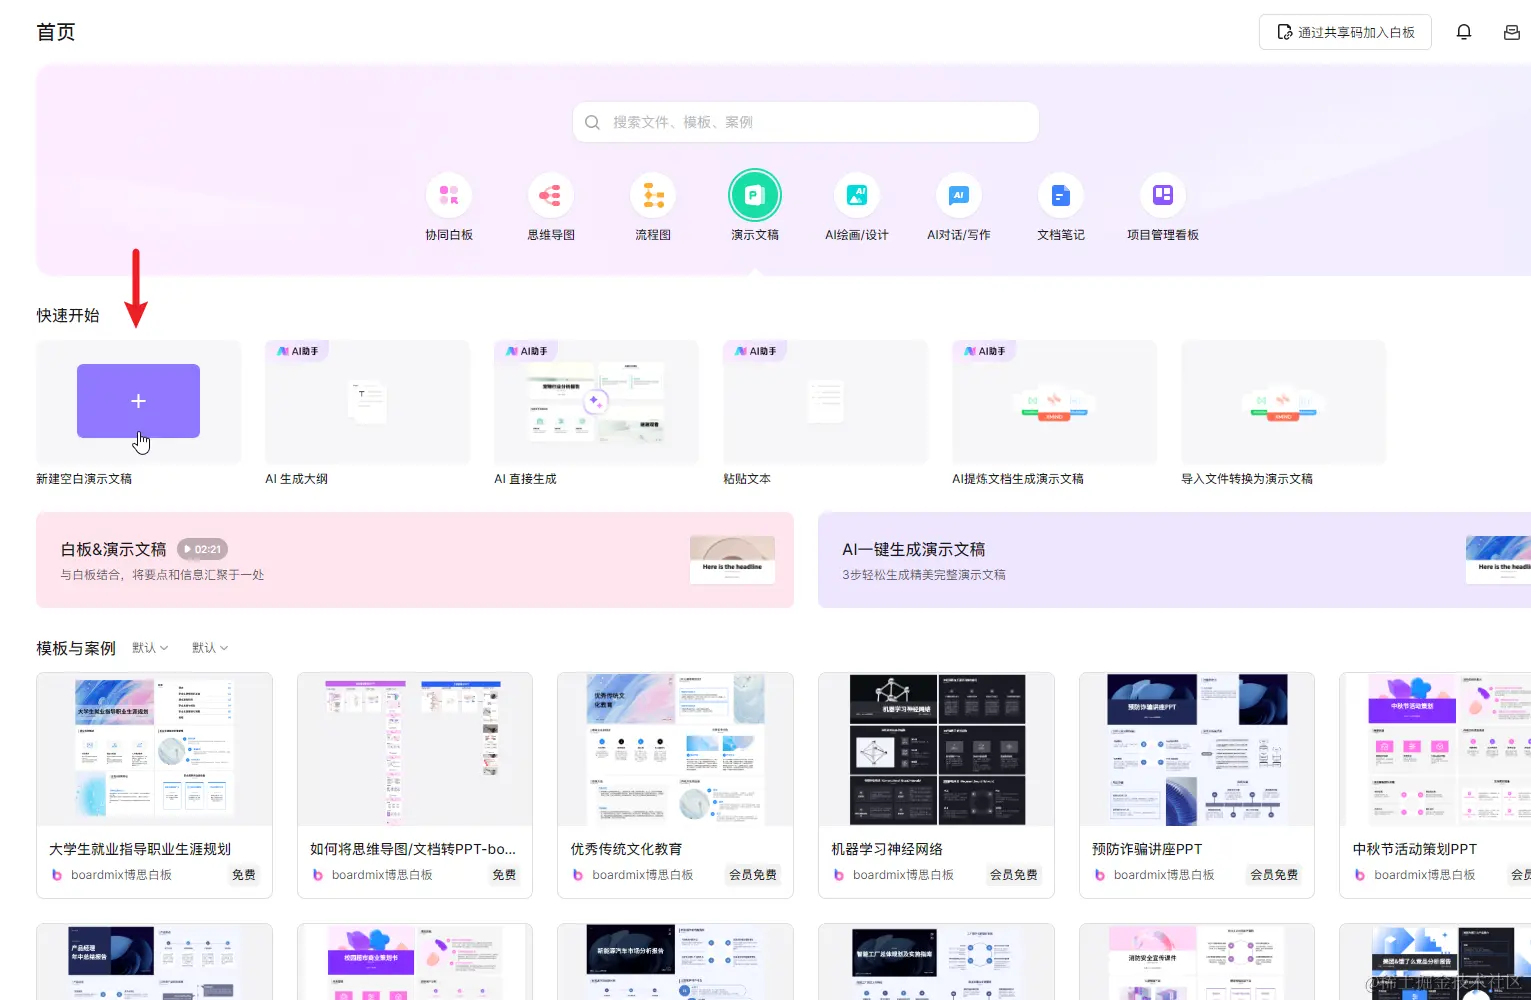Click the 项目管理看板 icon
The width and height of the screenshot is (1531, 1000).
1163,195
